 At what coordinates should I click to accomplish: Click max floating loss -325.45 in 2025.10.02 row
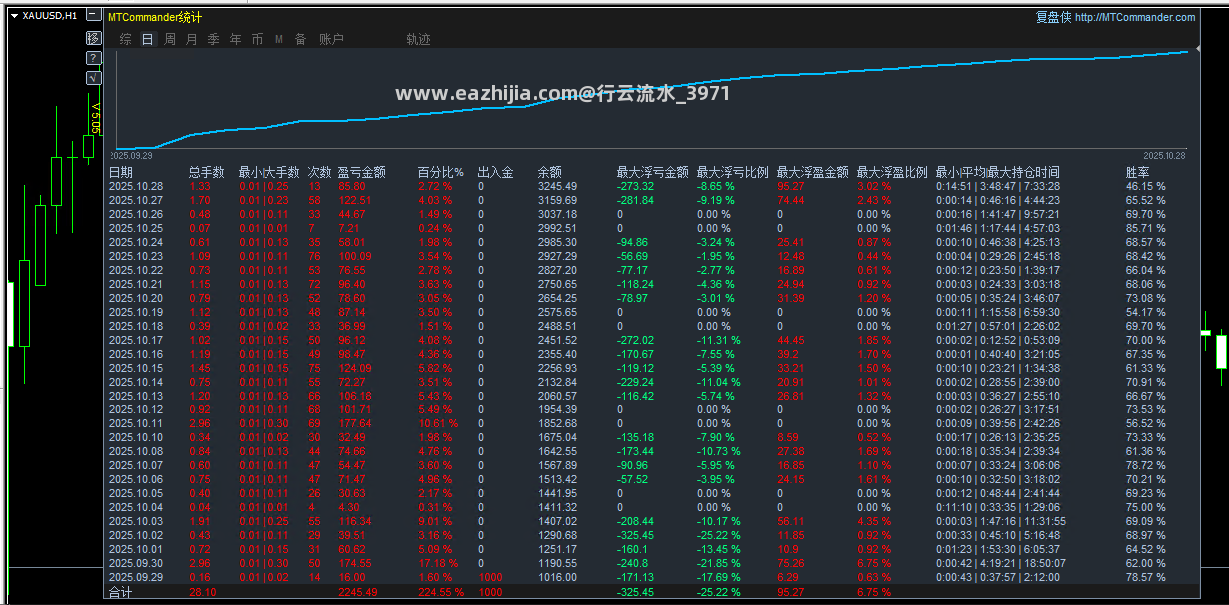pos(636,536)
